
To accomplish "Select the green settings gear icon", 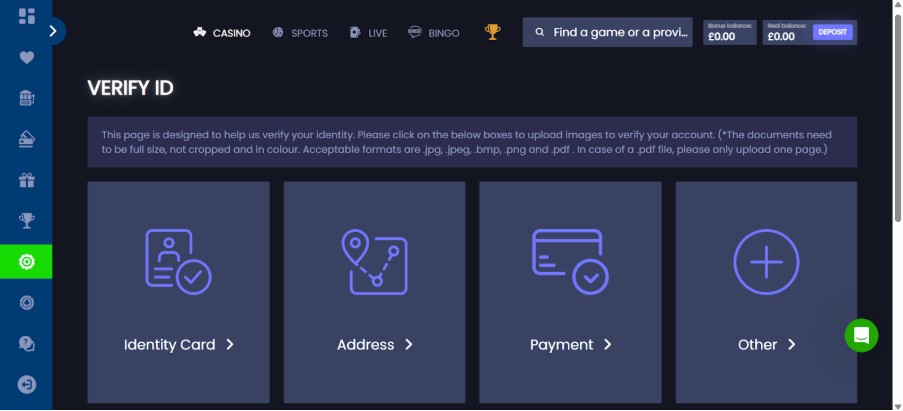I will point(26,262).
